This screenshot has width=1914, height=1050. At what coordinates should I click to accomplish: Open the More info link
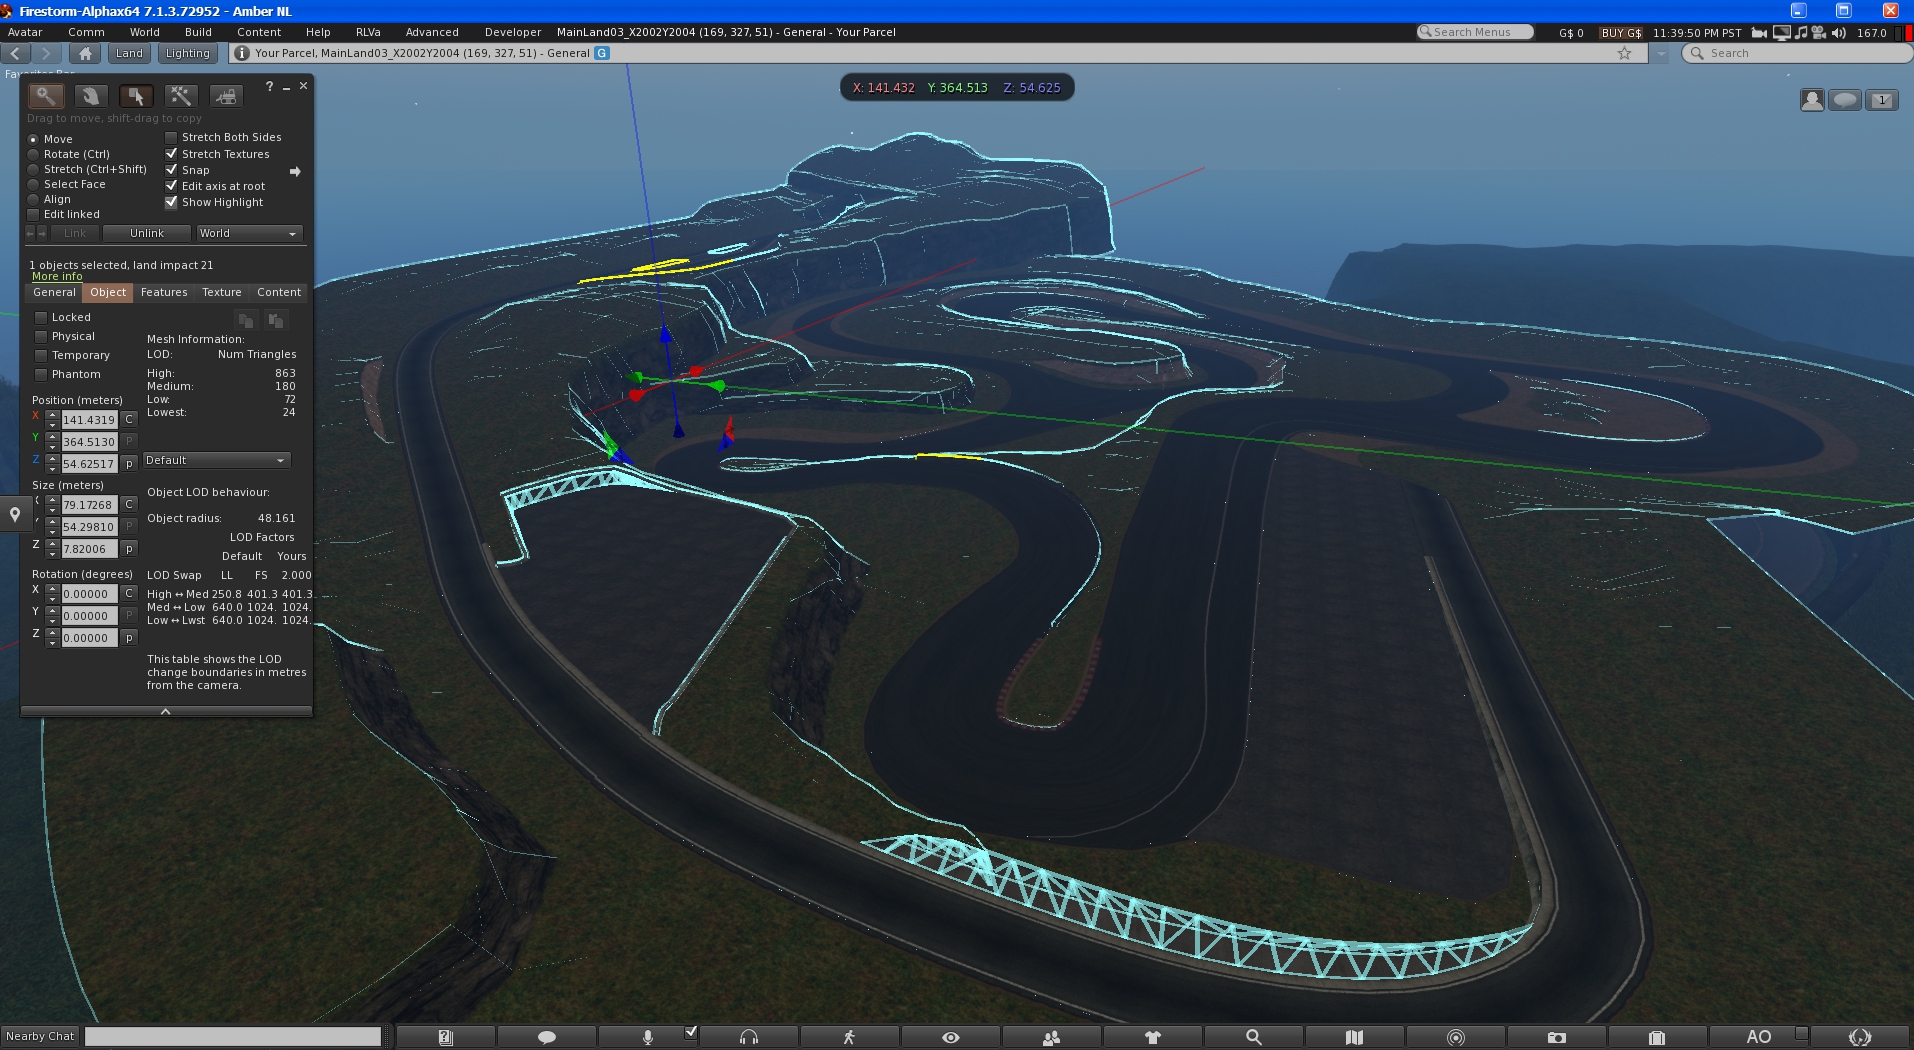tap(57, 277)
